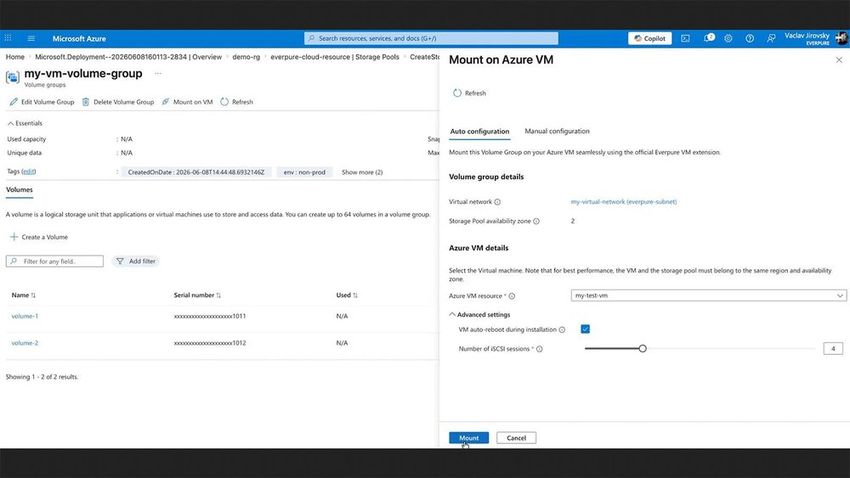Screen dimensions: 850x478
Task: Click the serial number ending in 1012
Action: (210, 343)
